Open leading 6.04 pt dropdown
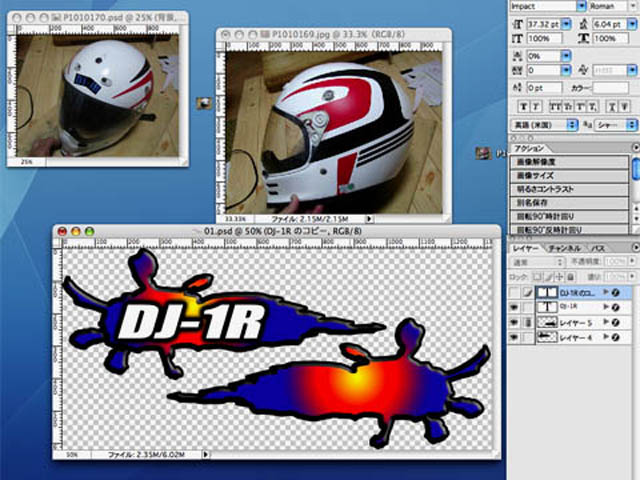640x480 pixels. click(632, 24)
